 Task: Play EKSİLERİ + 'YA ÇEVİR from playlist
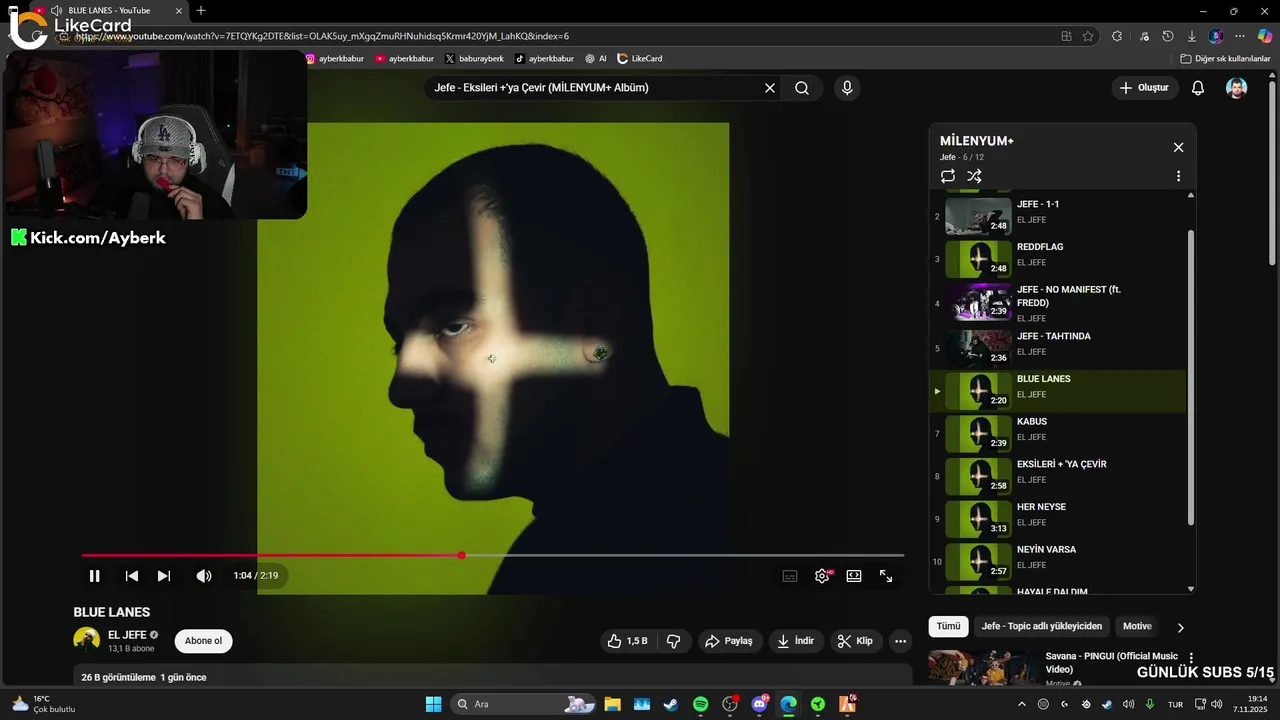point(1058,476)
